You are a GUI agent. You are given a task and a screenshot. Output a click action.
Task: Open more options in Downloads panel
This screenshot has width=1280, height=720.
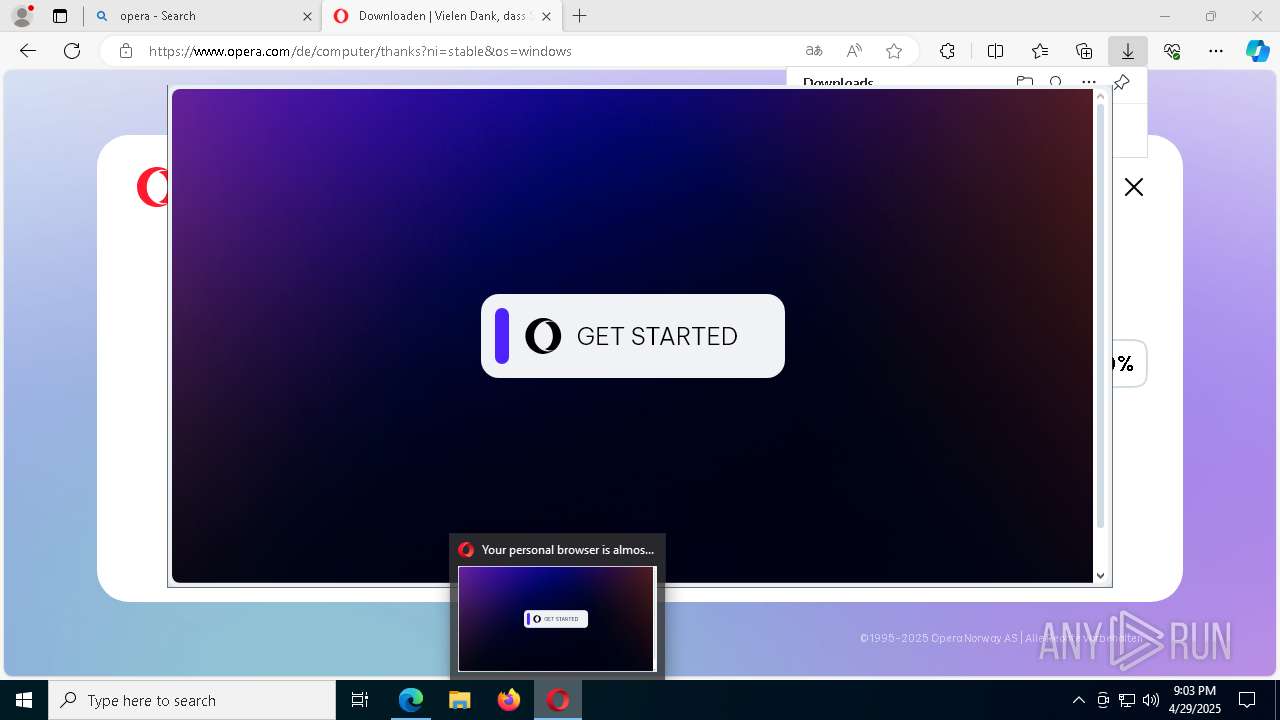click(x=1088, y=82)
